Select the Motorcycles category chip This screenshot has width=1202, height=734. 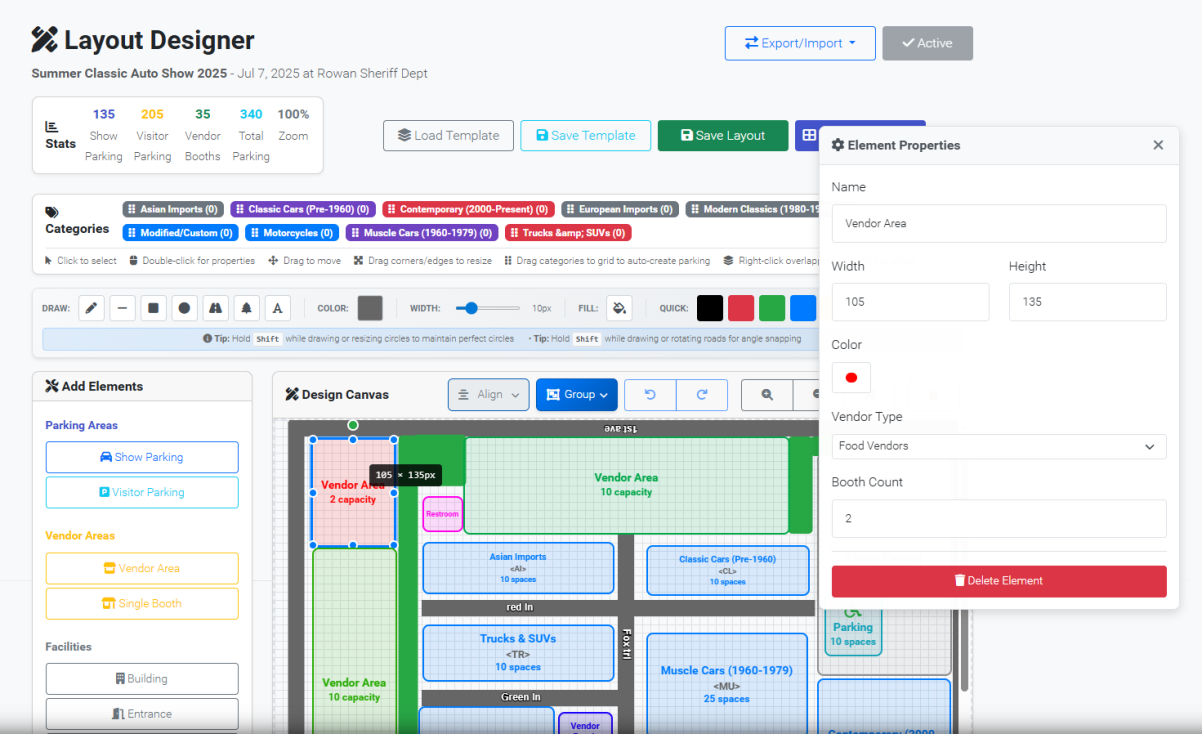(x=291, y=232)
